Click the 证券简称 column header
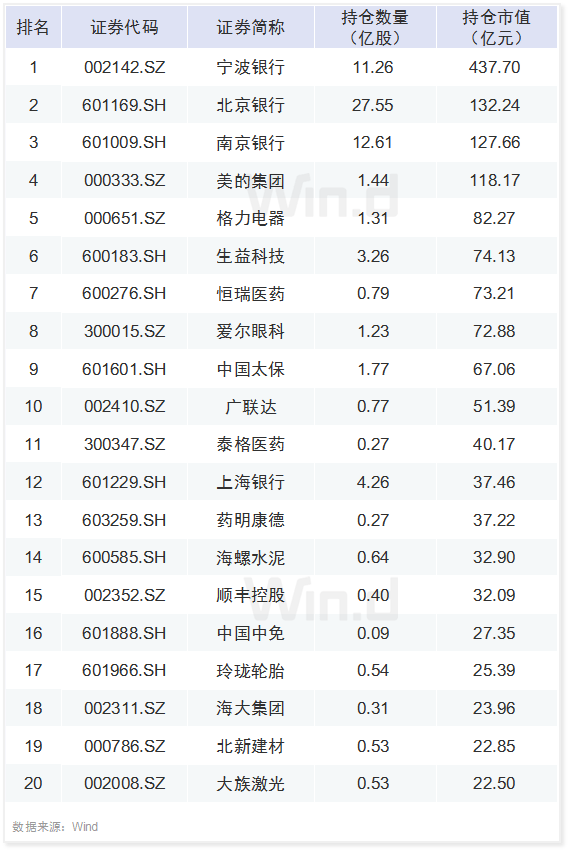Viewport: 570px width, 852px height. click(x=250, y=27)
